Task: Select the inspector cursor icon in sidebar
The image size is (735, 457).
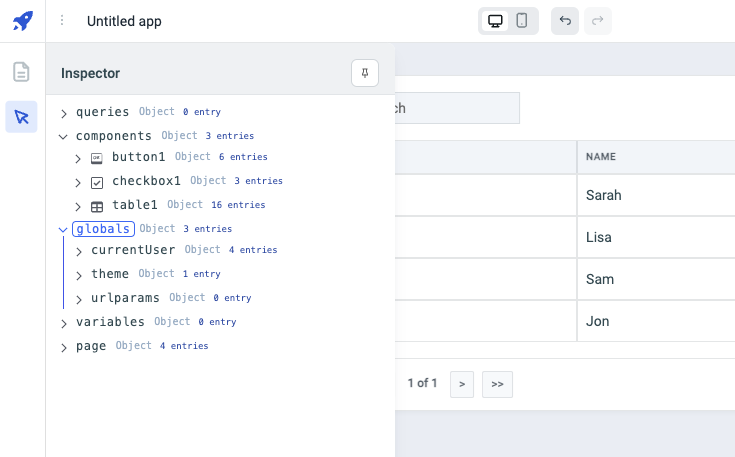Action: click(x=21, y=117)
